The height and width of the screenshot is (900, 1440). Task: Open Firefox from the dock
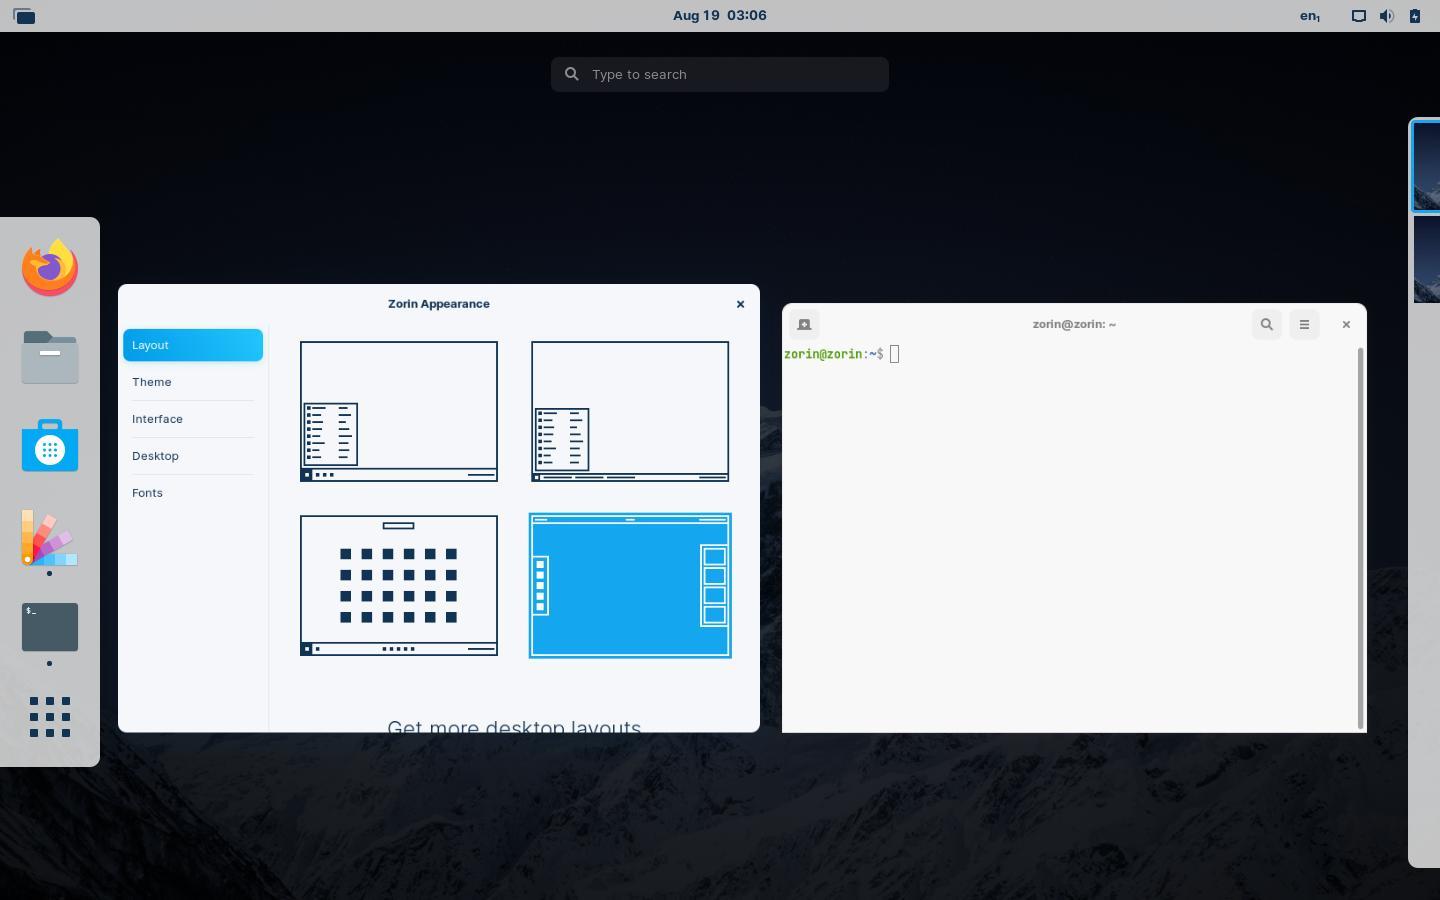[x=50, y=268]
